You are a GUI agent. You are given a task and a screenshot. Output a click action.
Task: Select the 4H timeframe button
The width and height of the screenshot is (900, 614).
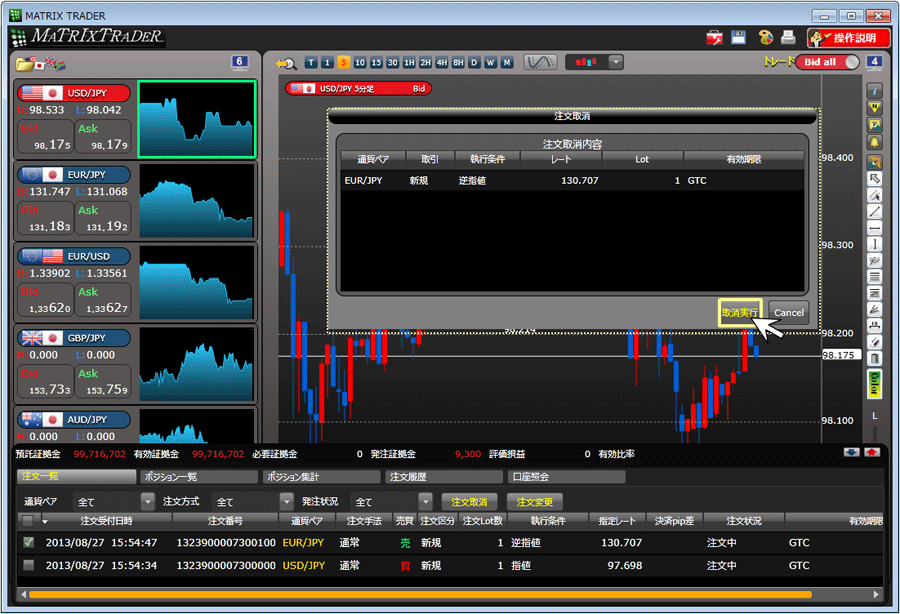(x=441, y=63)
